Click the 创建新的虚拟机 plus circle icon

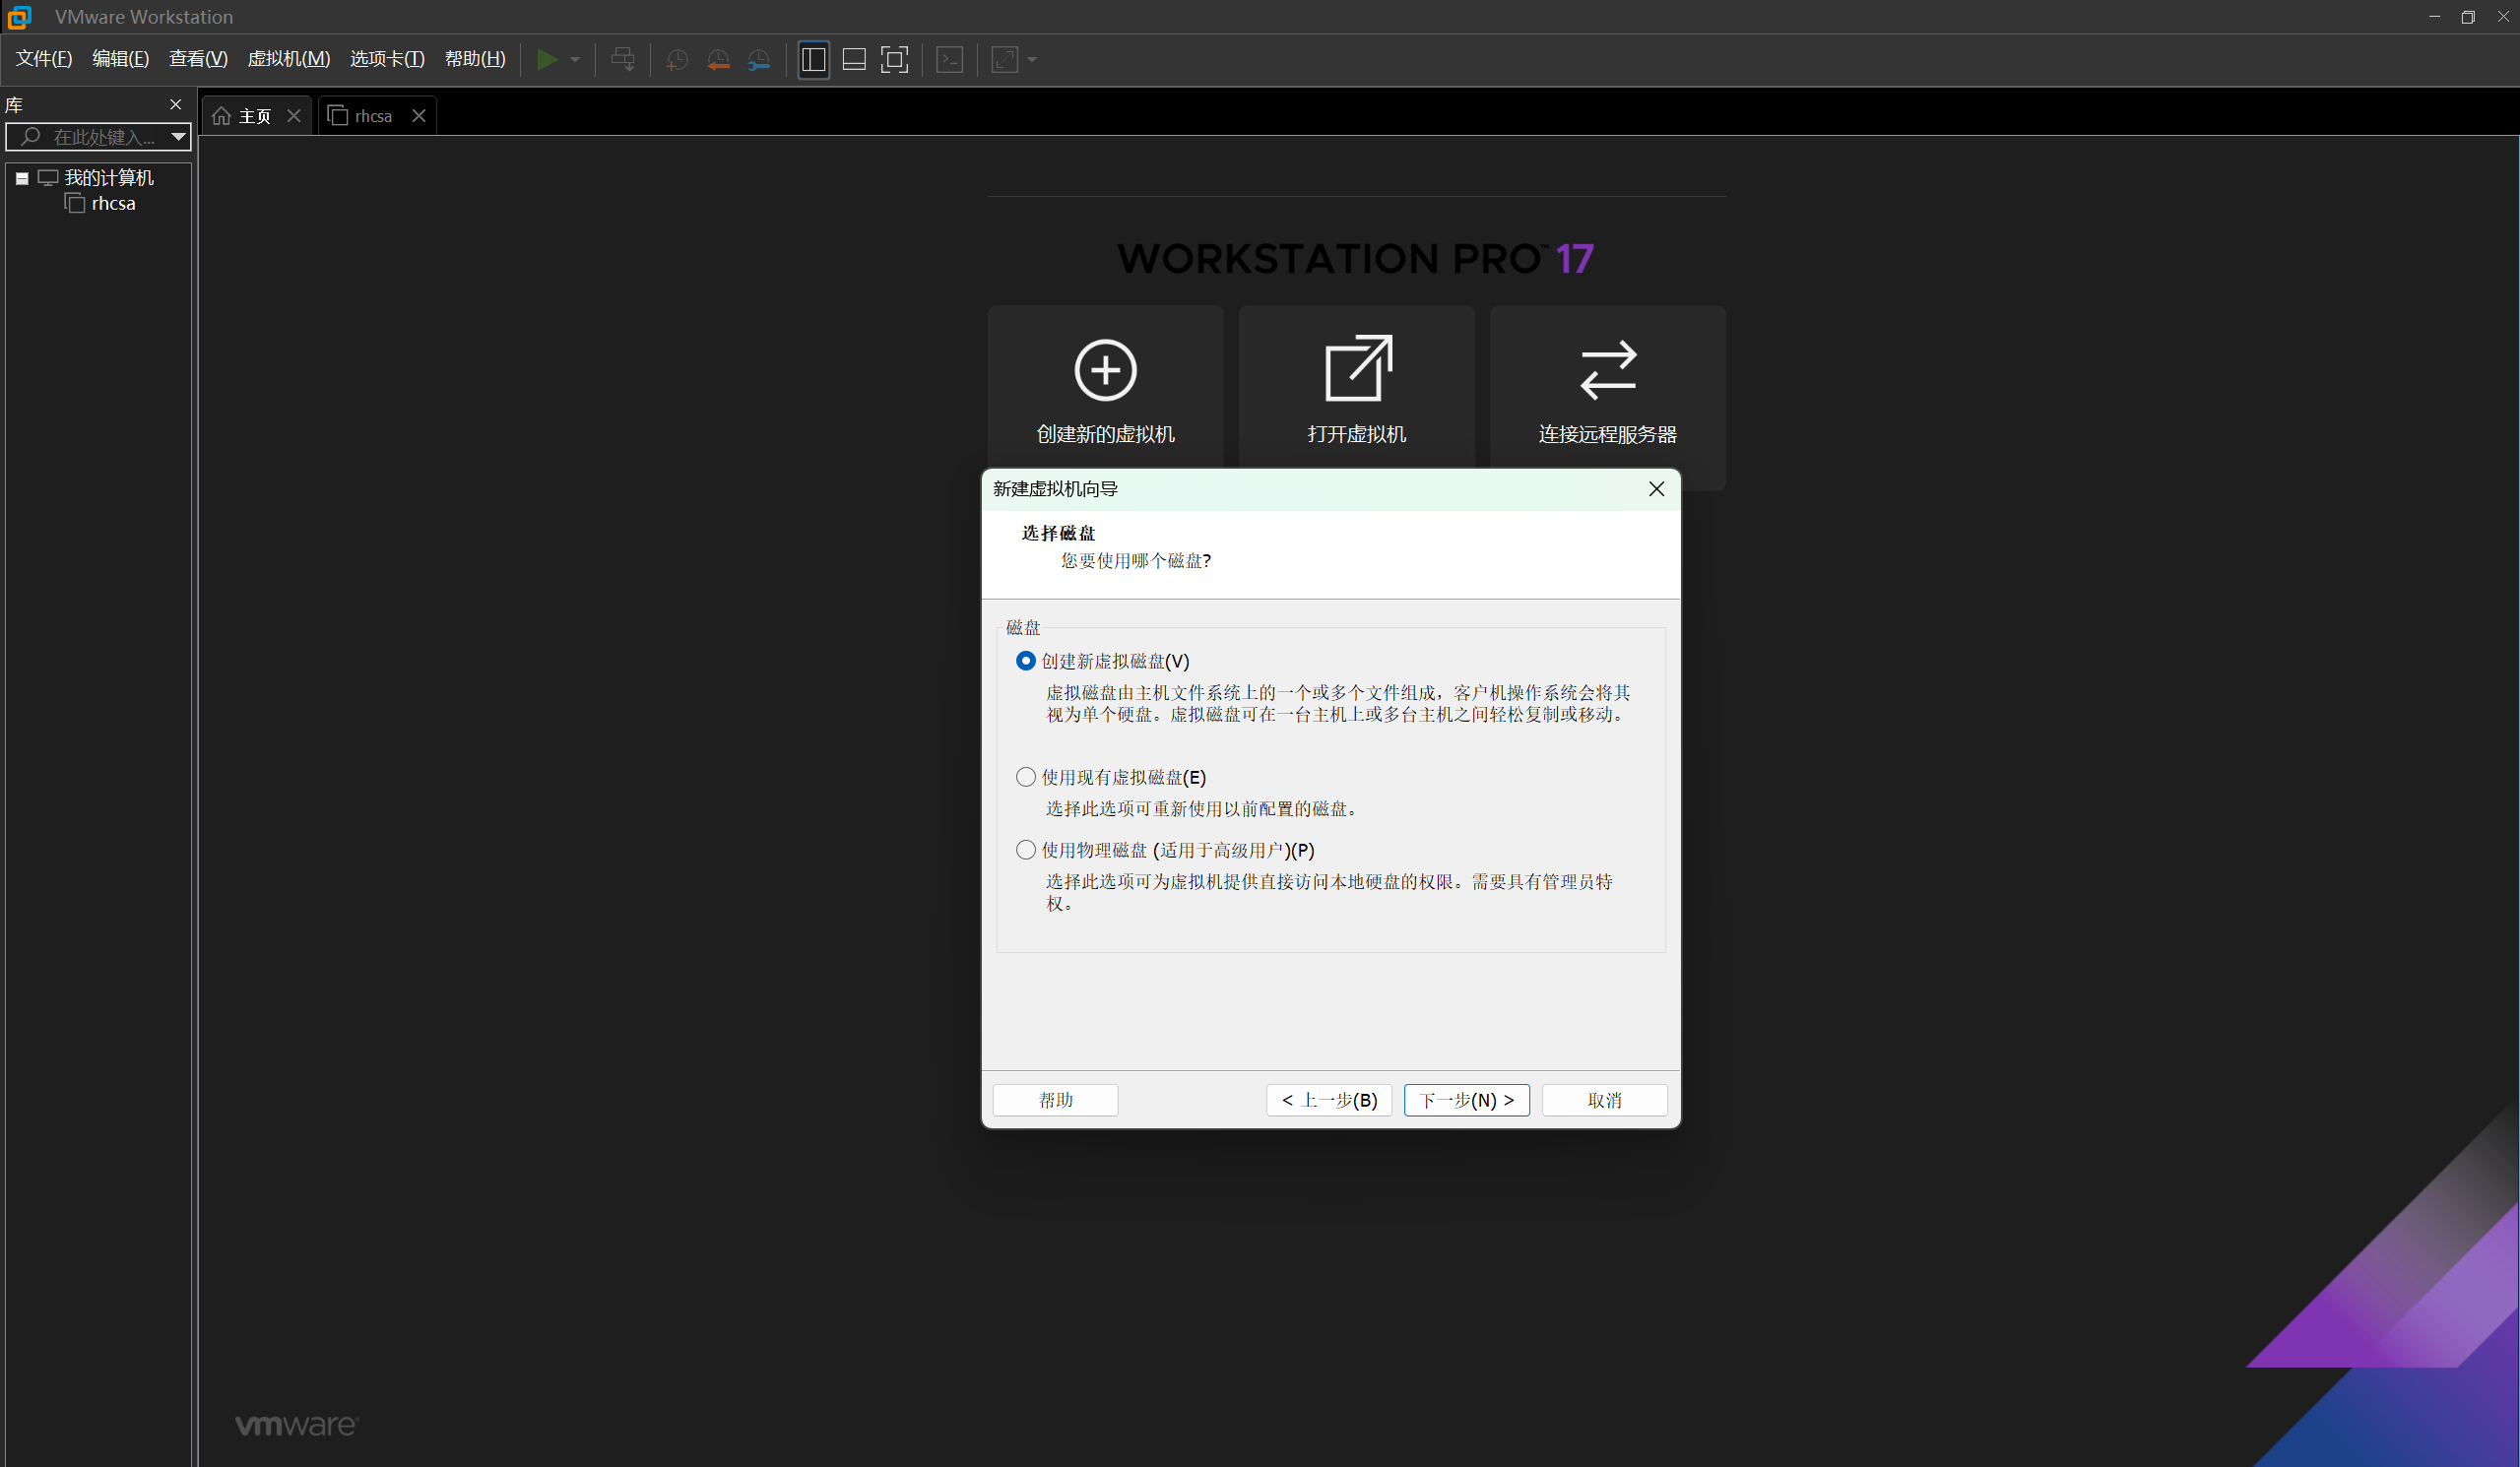1105,370
